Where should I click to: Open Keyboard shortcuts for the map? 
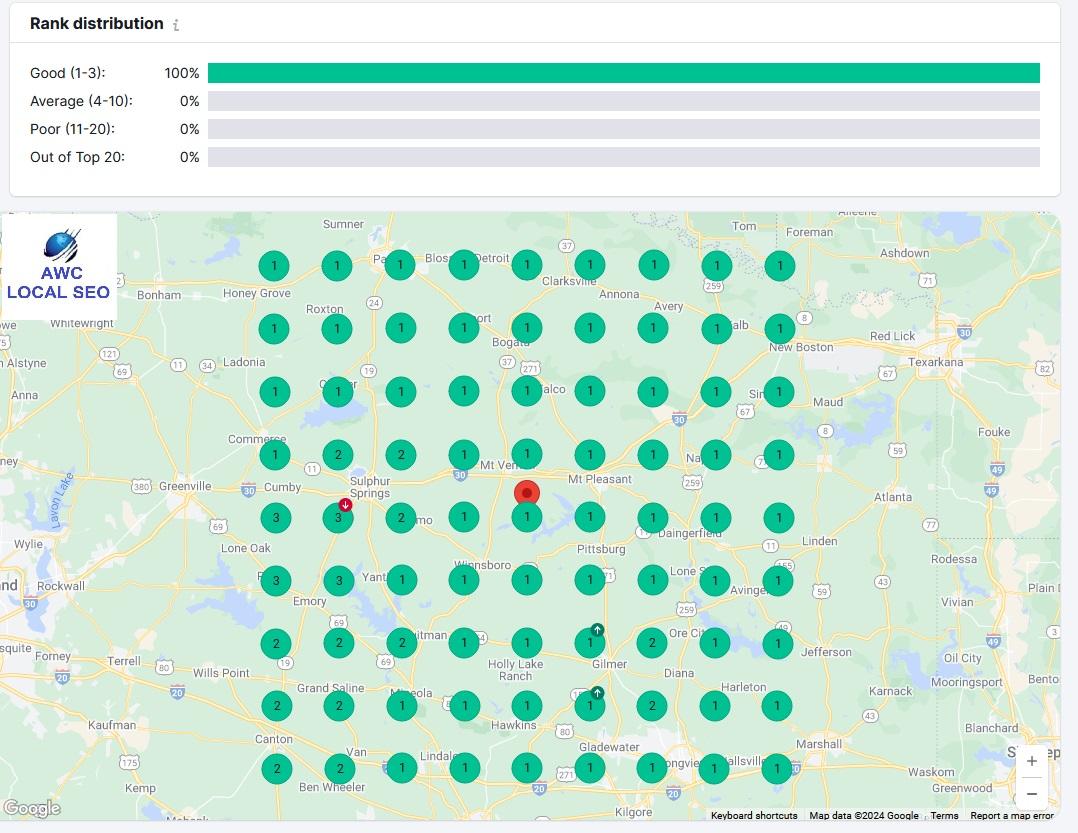coord(754,816)
